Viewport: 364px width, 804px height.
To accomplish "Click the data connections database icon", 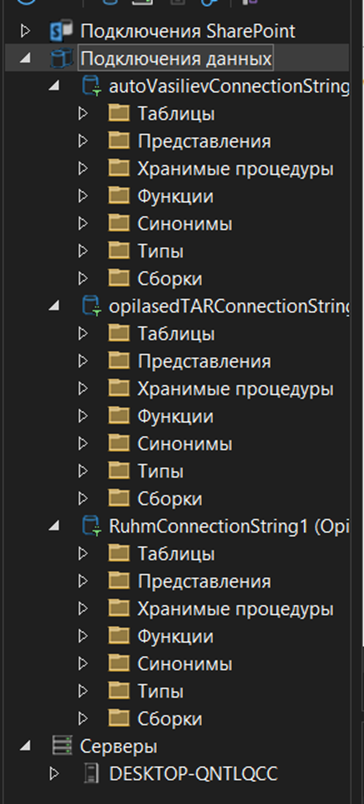I will point(62,59).
